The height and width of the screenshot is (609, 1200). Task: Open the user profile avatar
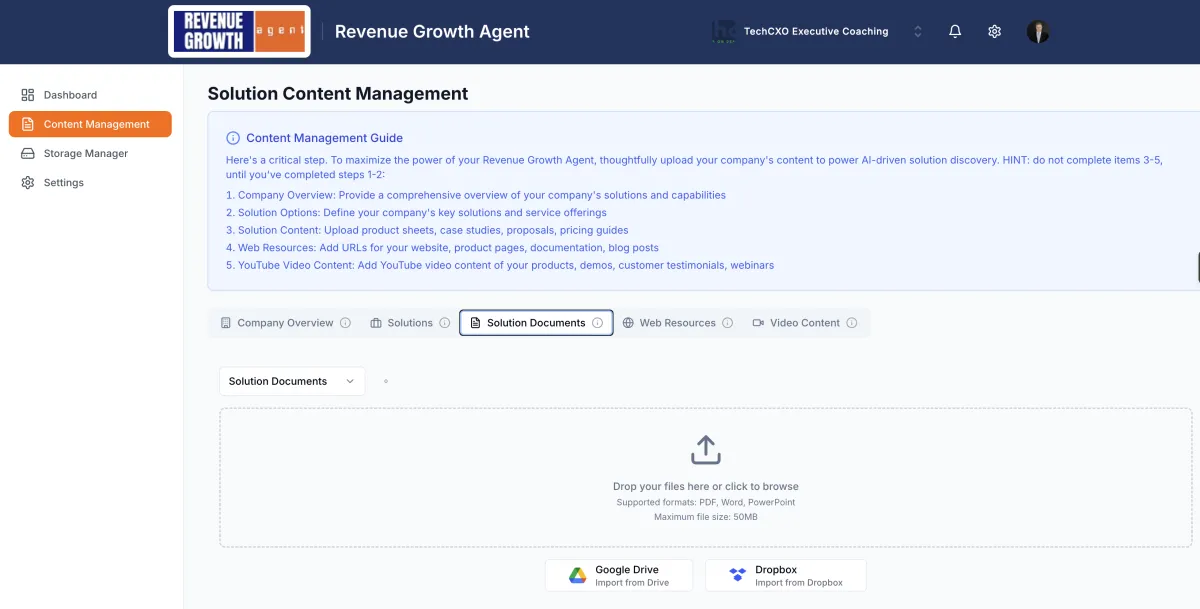[1038, 31]
